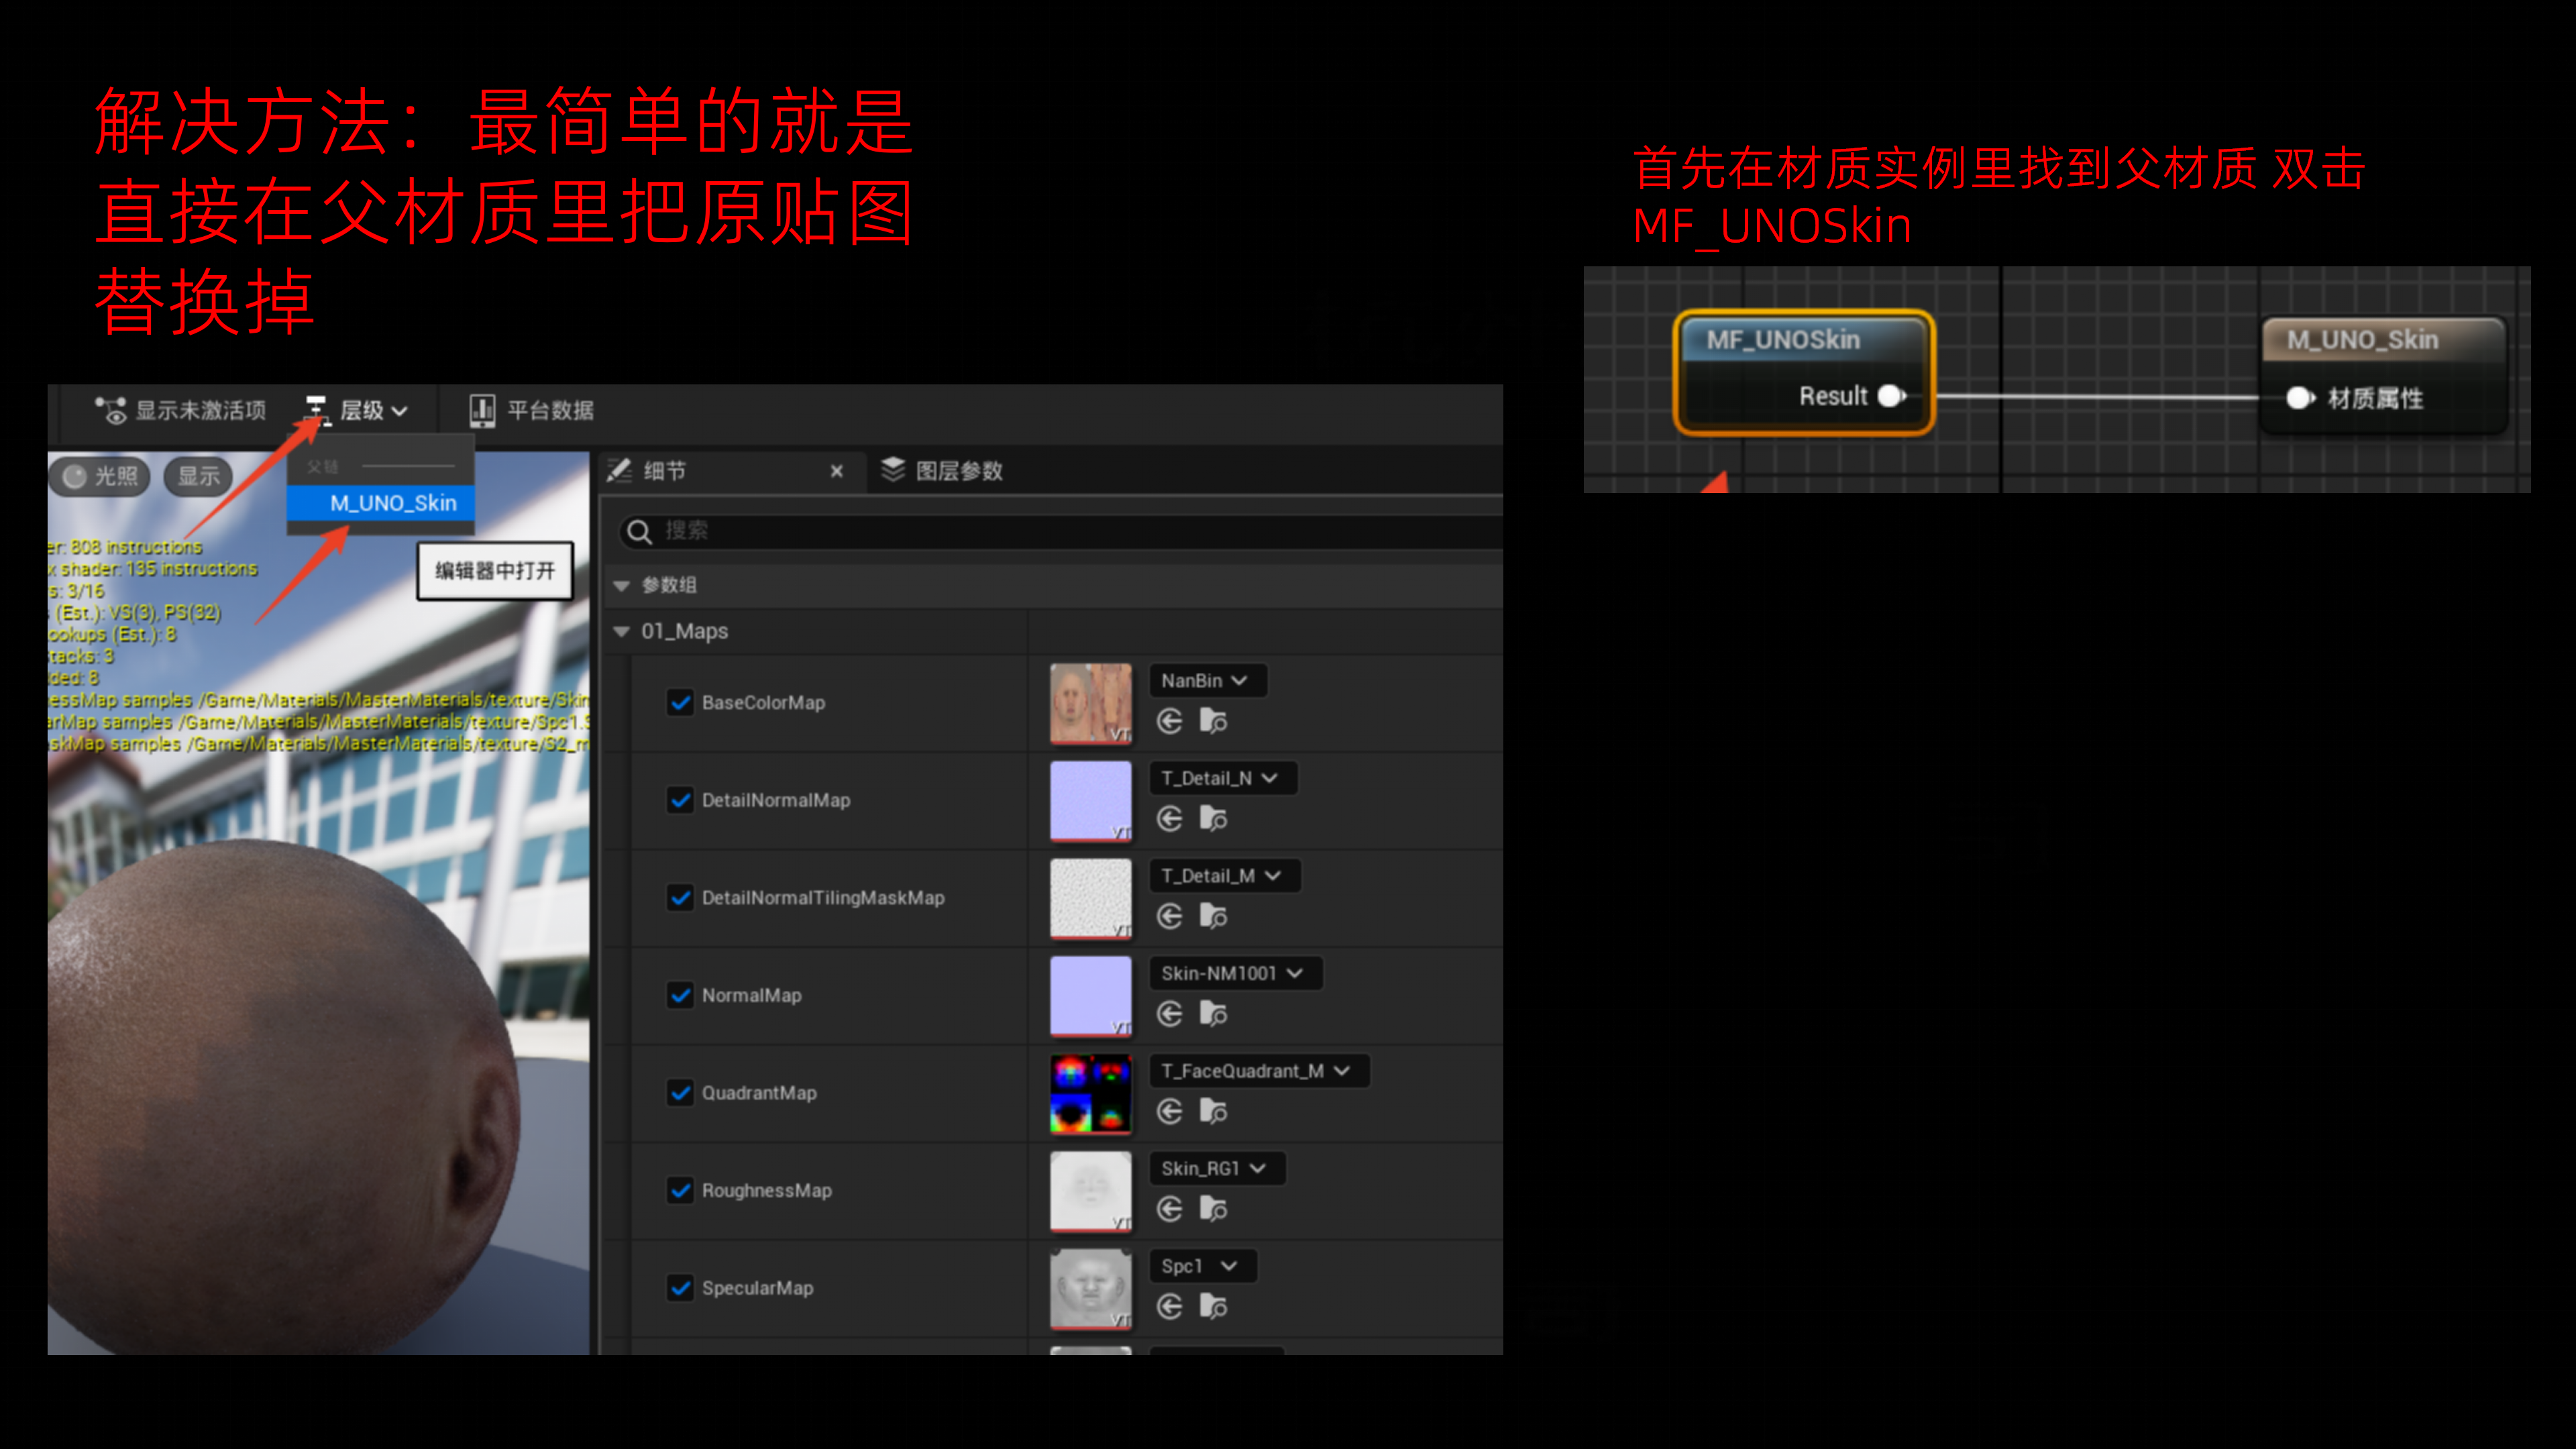Toggle the 光照 lighting viewport button
This screenshot has height=1449, width=2576.
(x=100, y=476)
